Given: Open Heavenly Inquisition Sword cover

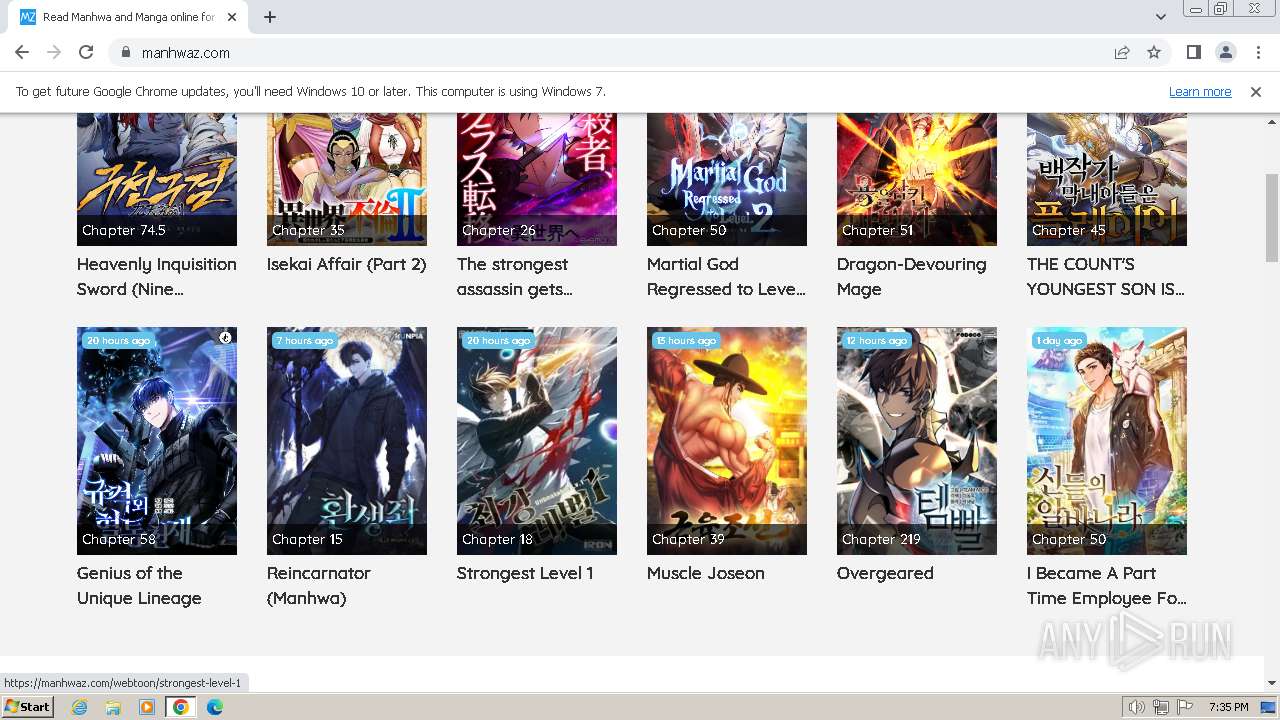Looking at the screenshot, I should [x=157, y=179].
